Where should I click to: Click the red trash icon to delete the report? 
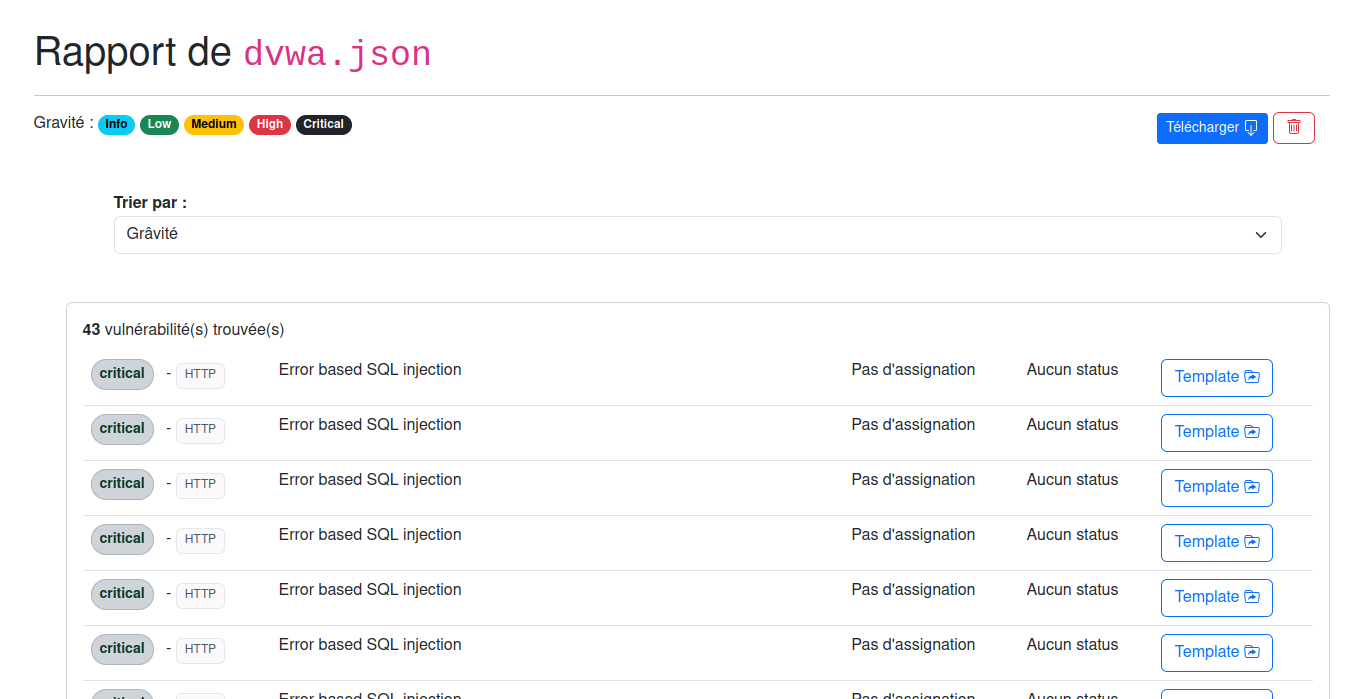click(1293, 127)
